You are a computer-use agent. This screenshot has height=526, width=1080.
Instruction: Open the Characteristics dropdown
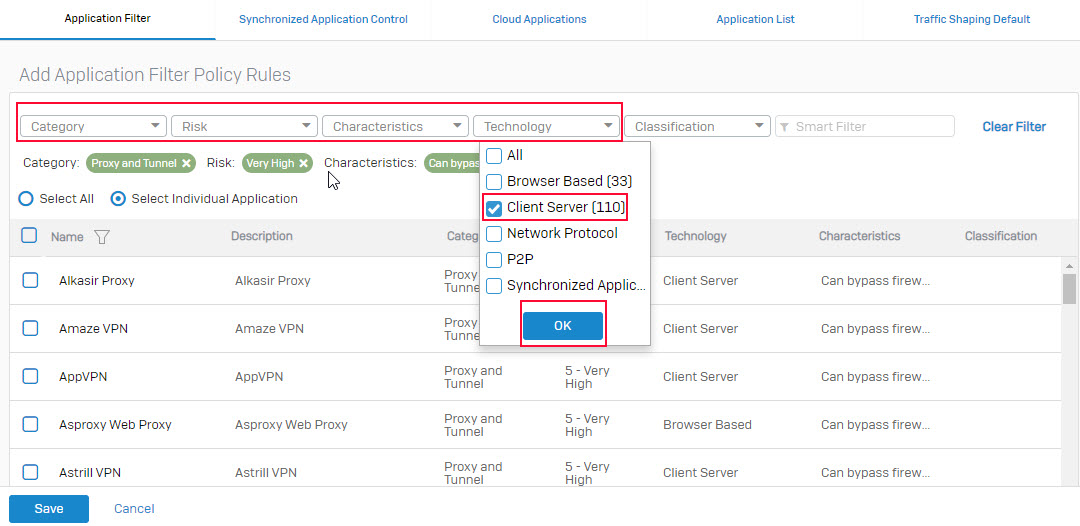tap(395, 126)
